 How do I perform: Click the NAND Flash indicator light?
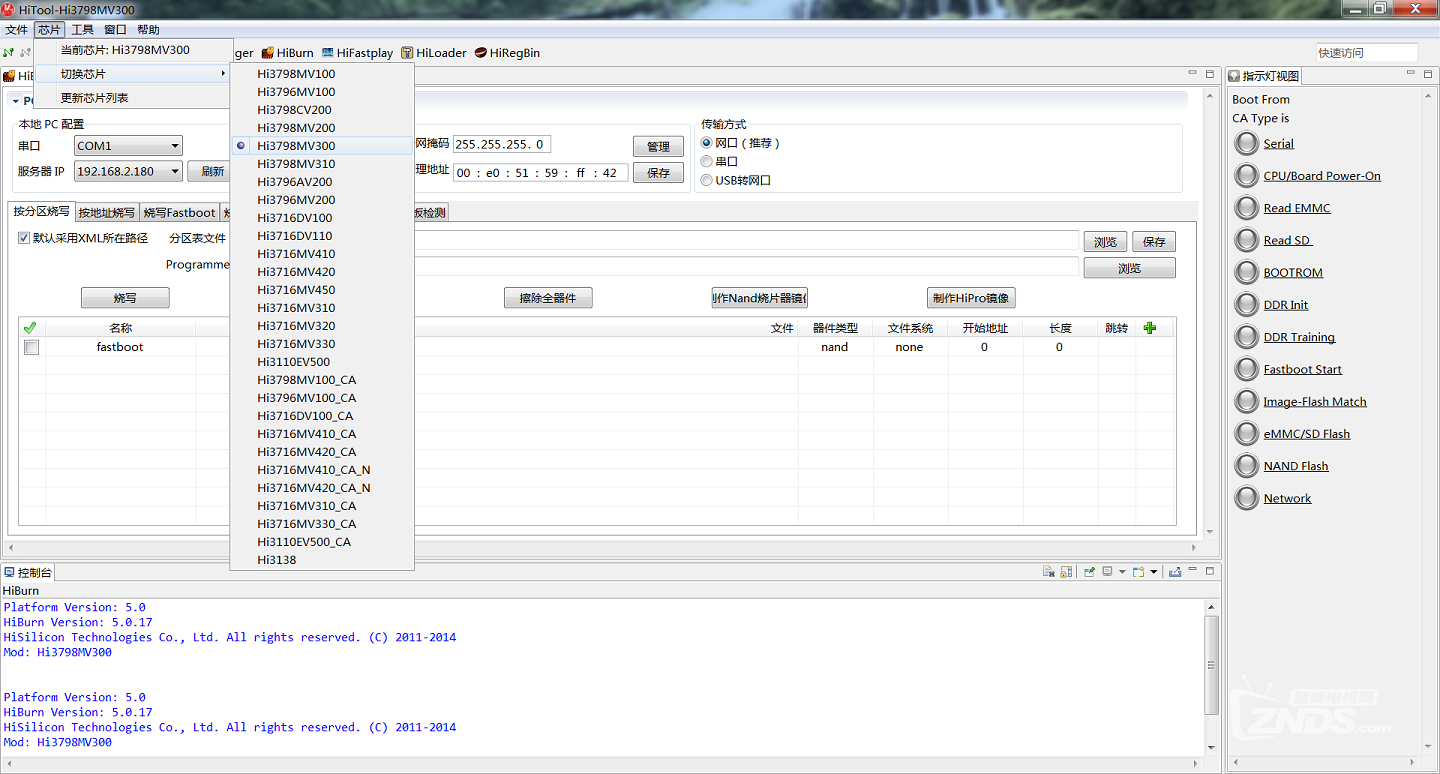click(1246, 466)
